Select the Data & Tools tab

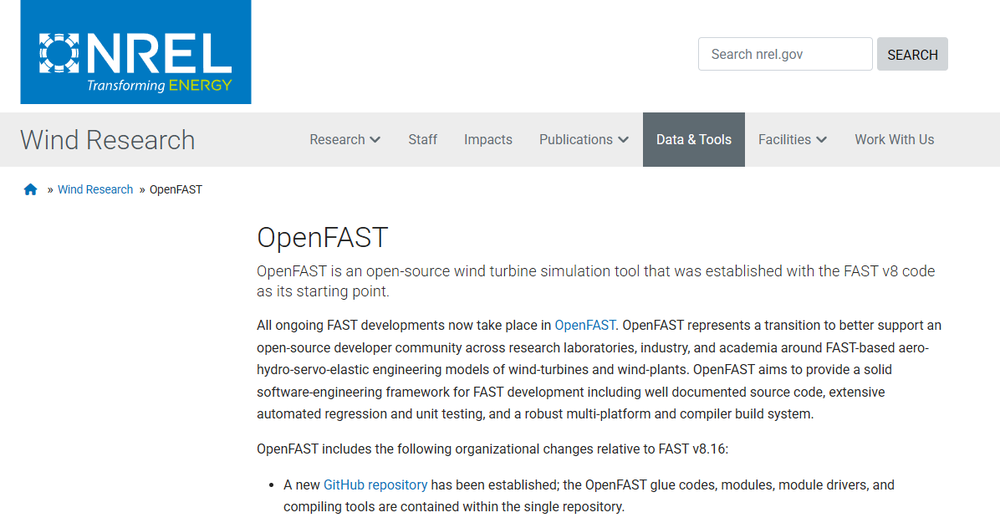[x=694, y=140]
